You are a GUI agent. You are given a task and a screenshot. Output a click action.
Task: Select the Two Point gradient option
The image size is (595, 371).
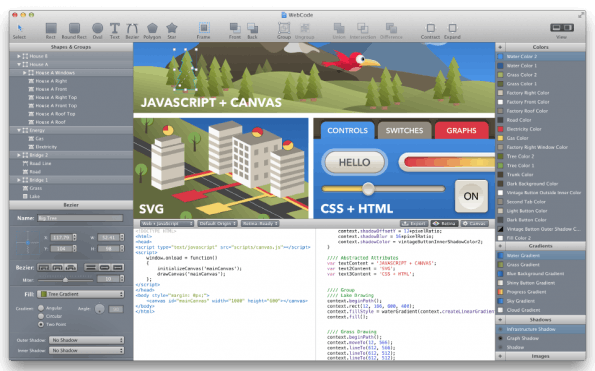coord(41,324)
